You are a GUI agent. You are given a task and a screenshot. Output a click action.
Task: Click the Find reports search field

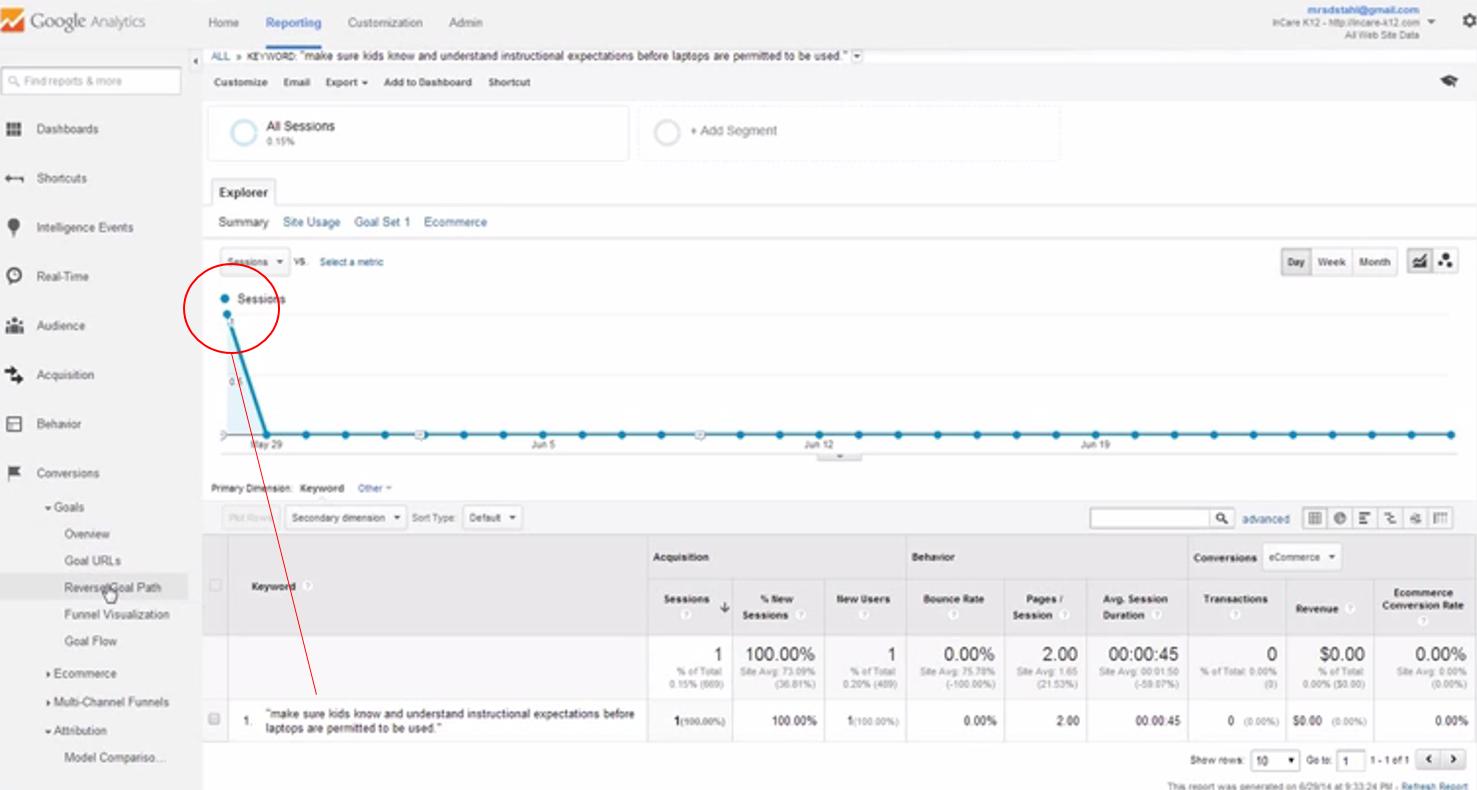tap(92, 81)
